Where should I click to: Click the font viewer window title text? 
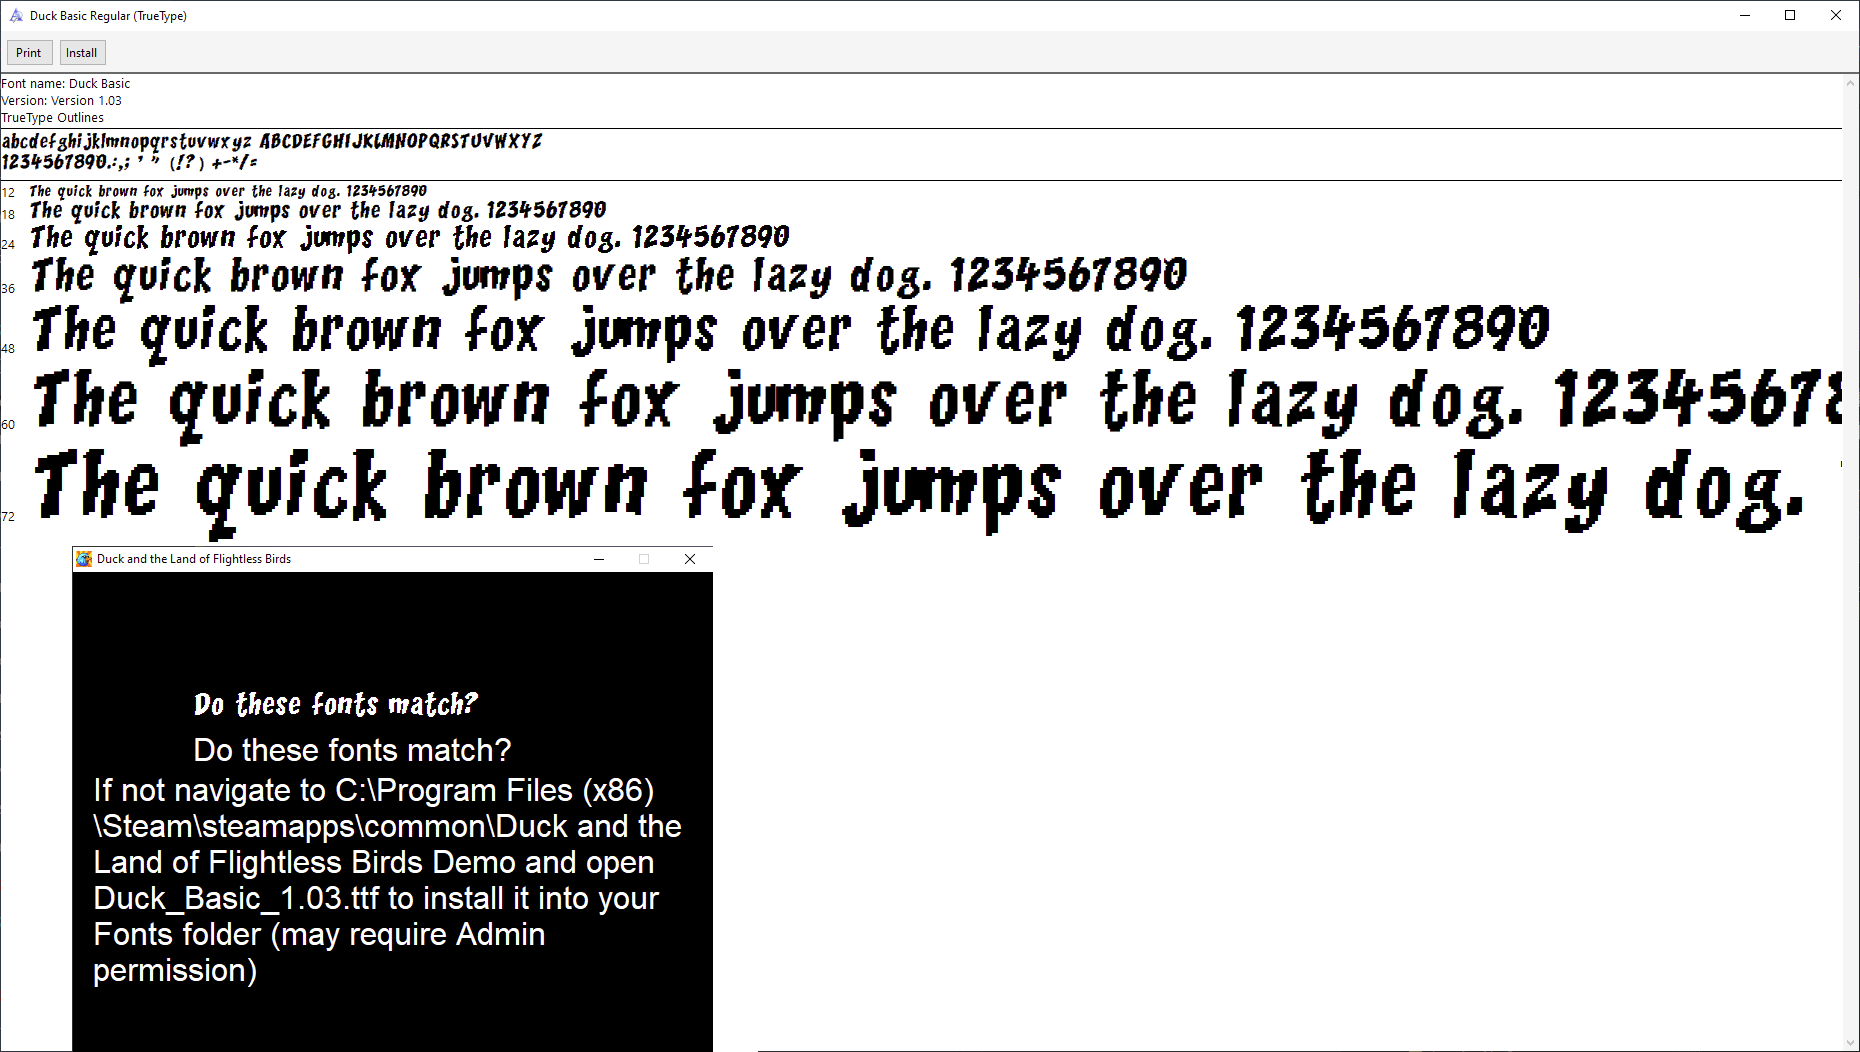pos(108,16)
